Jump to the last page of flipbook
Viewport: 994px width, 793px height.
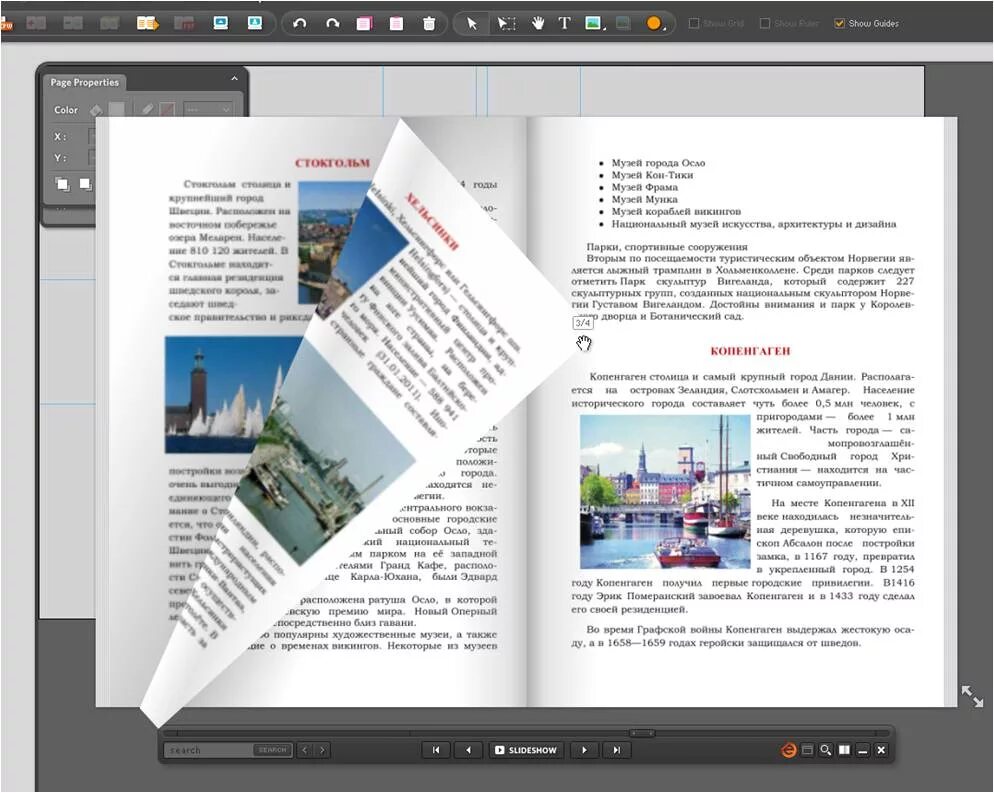coord(616,751)
